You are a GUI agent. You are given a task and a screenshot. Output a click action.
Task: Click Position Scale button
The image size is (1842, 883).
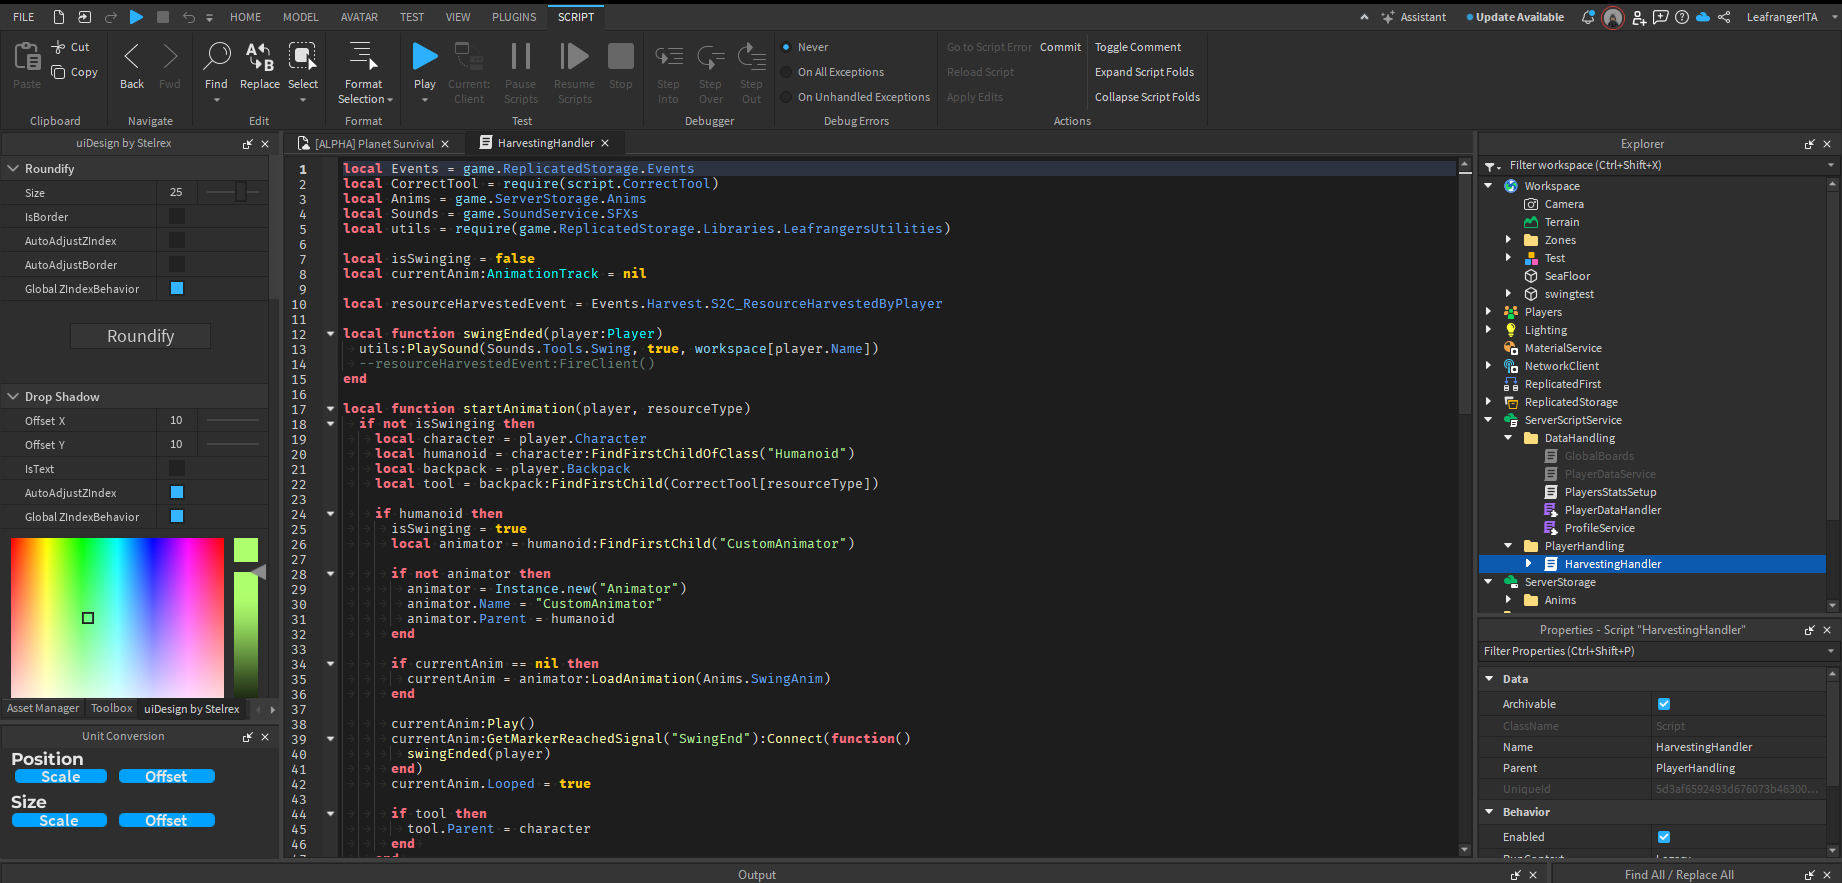[60, 776]
